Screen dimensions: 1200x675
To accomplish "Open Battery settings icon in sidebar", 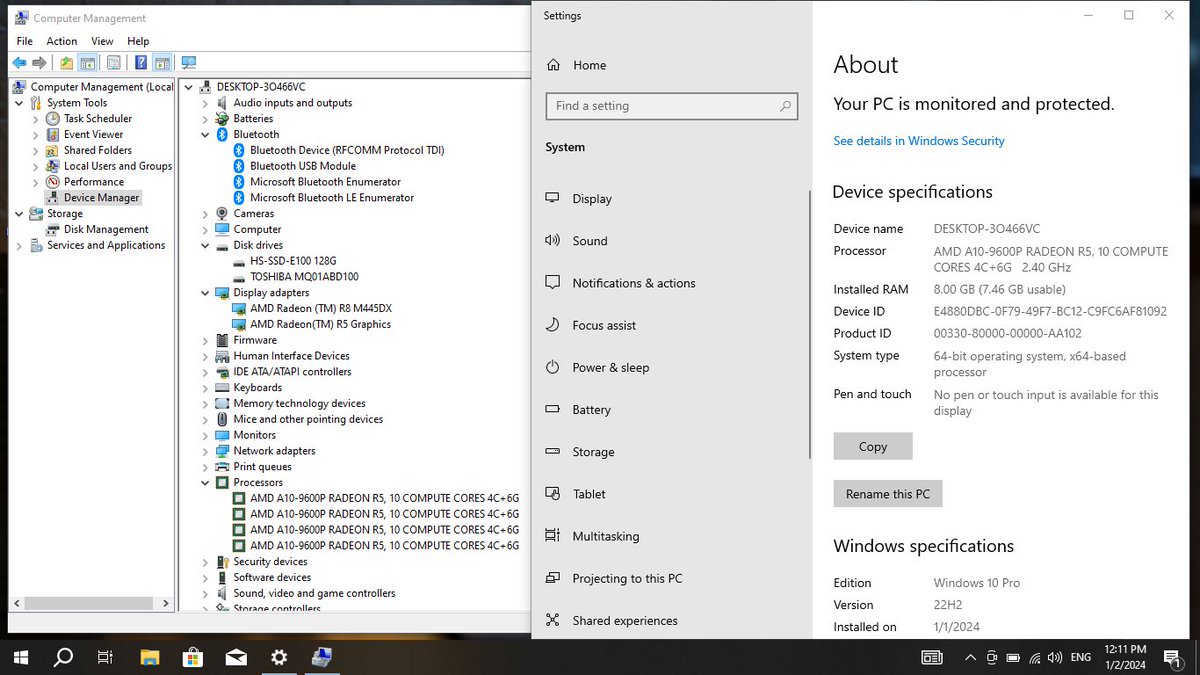I will click(x=552, y=409).
